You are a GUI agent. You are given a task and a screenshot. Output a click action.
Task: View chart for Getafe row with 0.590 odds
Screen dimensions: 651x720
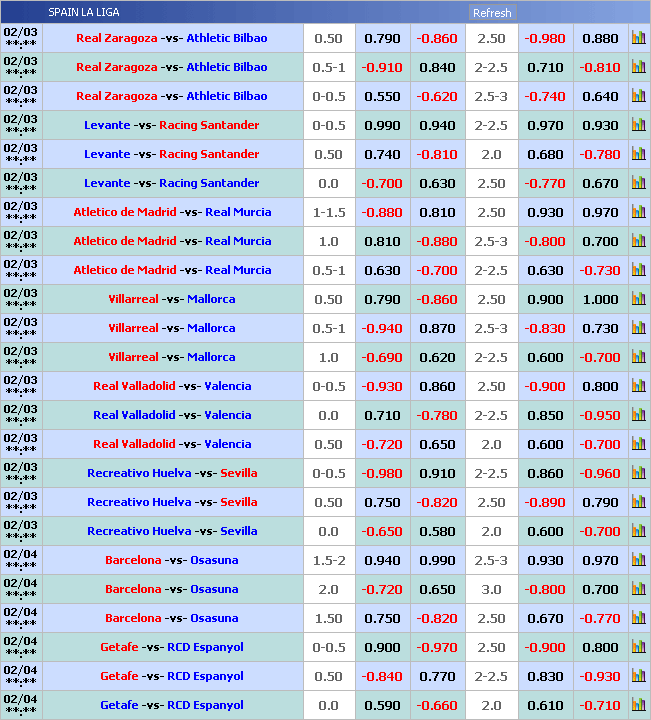click(x=638, y=705)
